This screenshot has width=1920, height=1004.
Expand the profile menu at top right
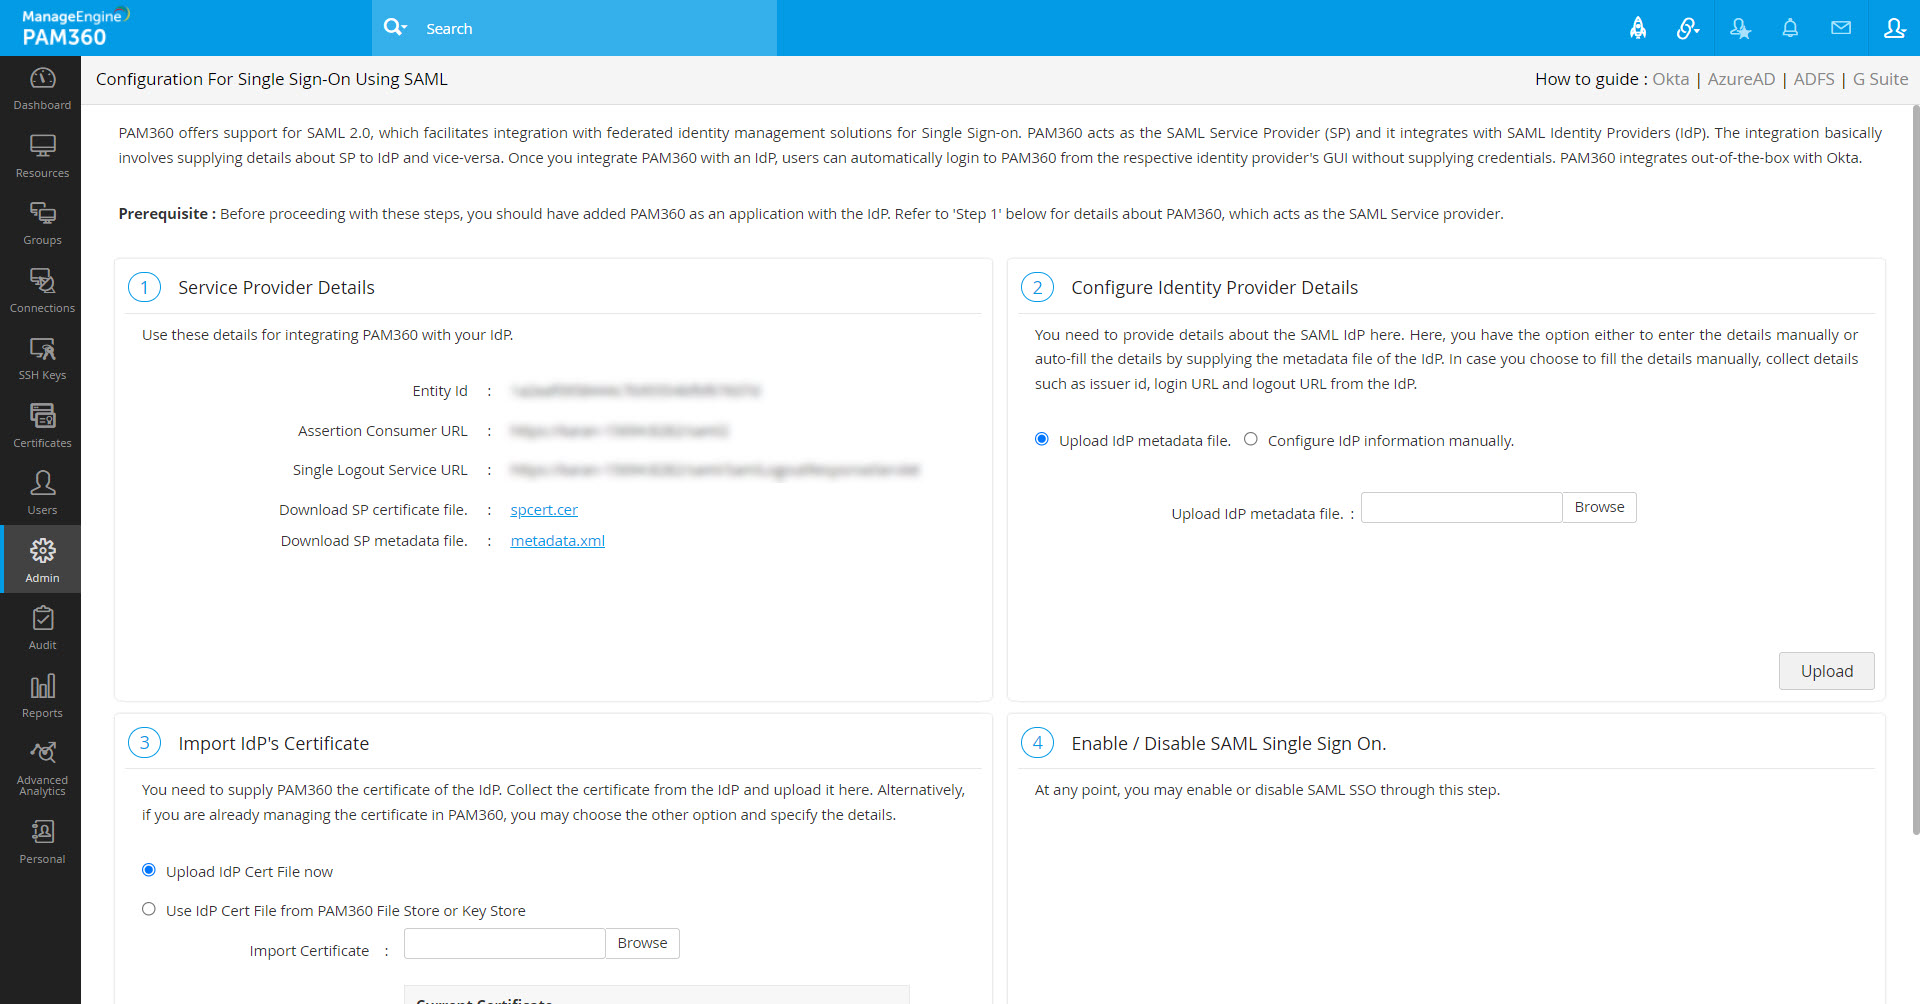click(1895, 28)
